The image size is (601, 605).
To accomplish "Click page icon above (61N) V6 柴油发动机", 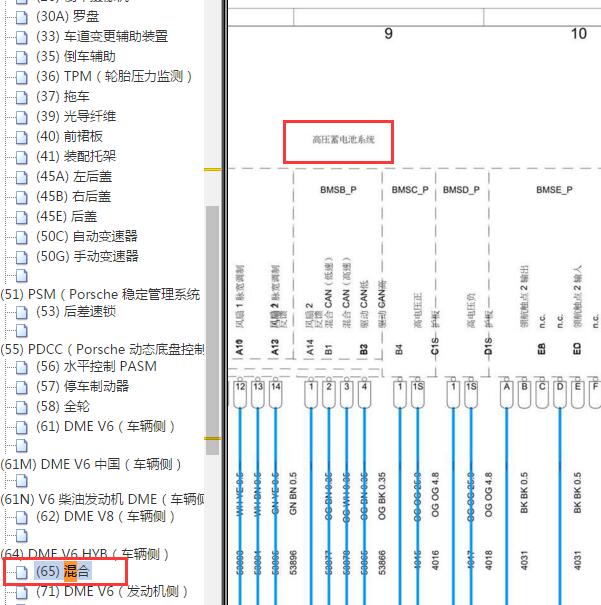I will click(22, 481).
